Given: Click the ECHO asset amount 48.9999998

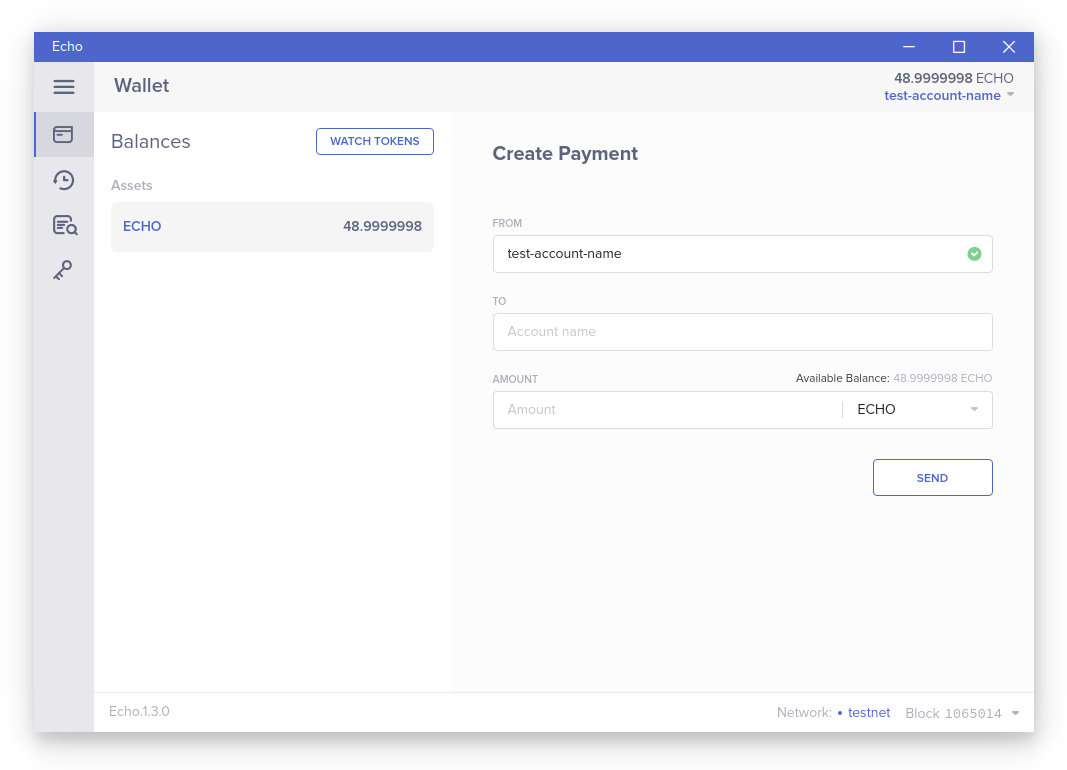Looking at the screenshot, I should click(382, 227).
